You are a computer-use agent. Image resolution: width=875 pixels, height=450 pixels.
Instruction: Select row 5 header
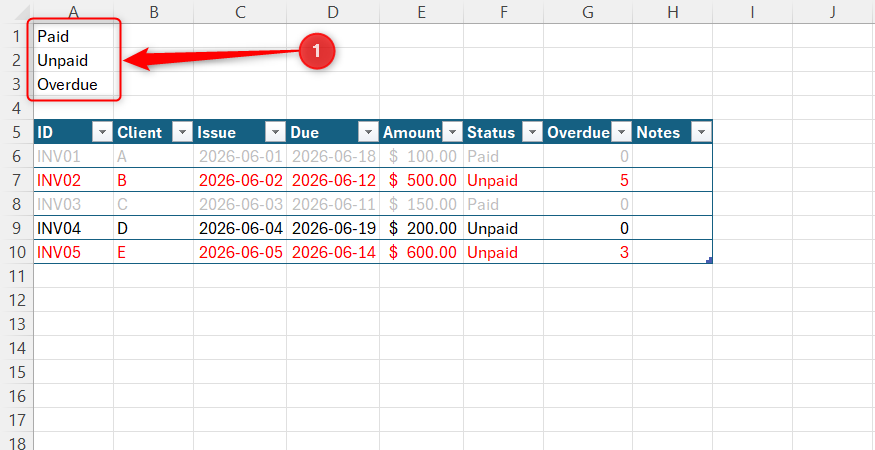pyautogui.click(x=16, y=132)
